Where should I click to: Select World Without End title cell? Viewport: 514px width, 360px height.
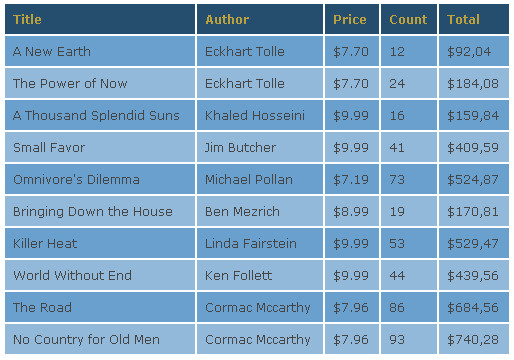(x=100, y=275)
